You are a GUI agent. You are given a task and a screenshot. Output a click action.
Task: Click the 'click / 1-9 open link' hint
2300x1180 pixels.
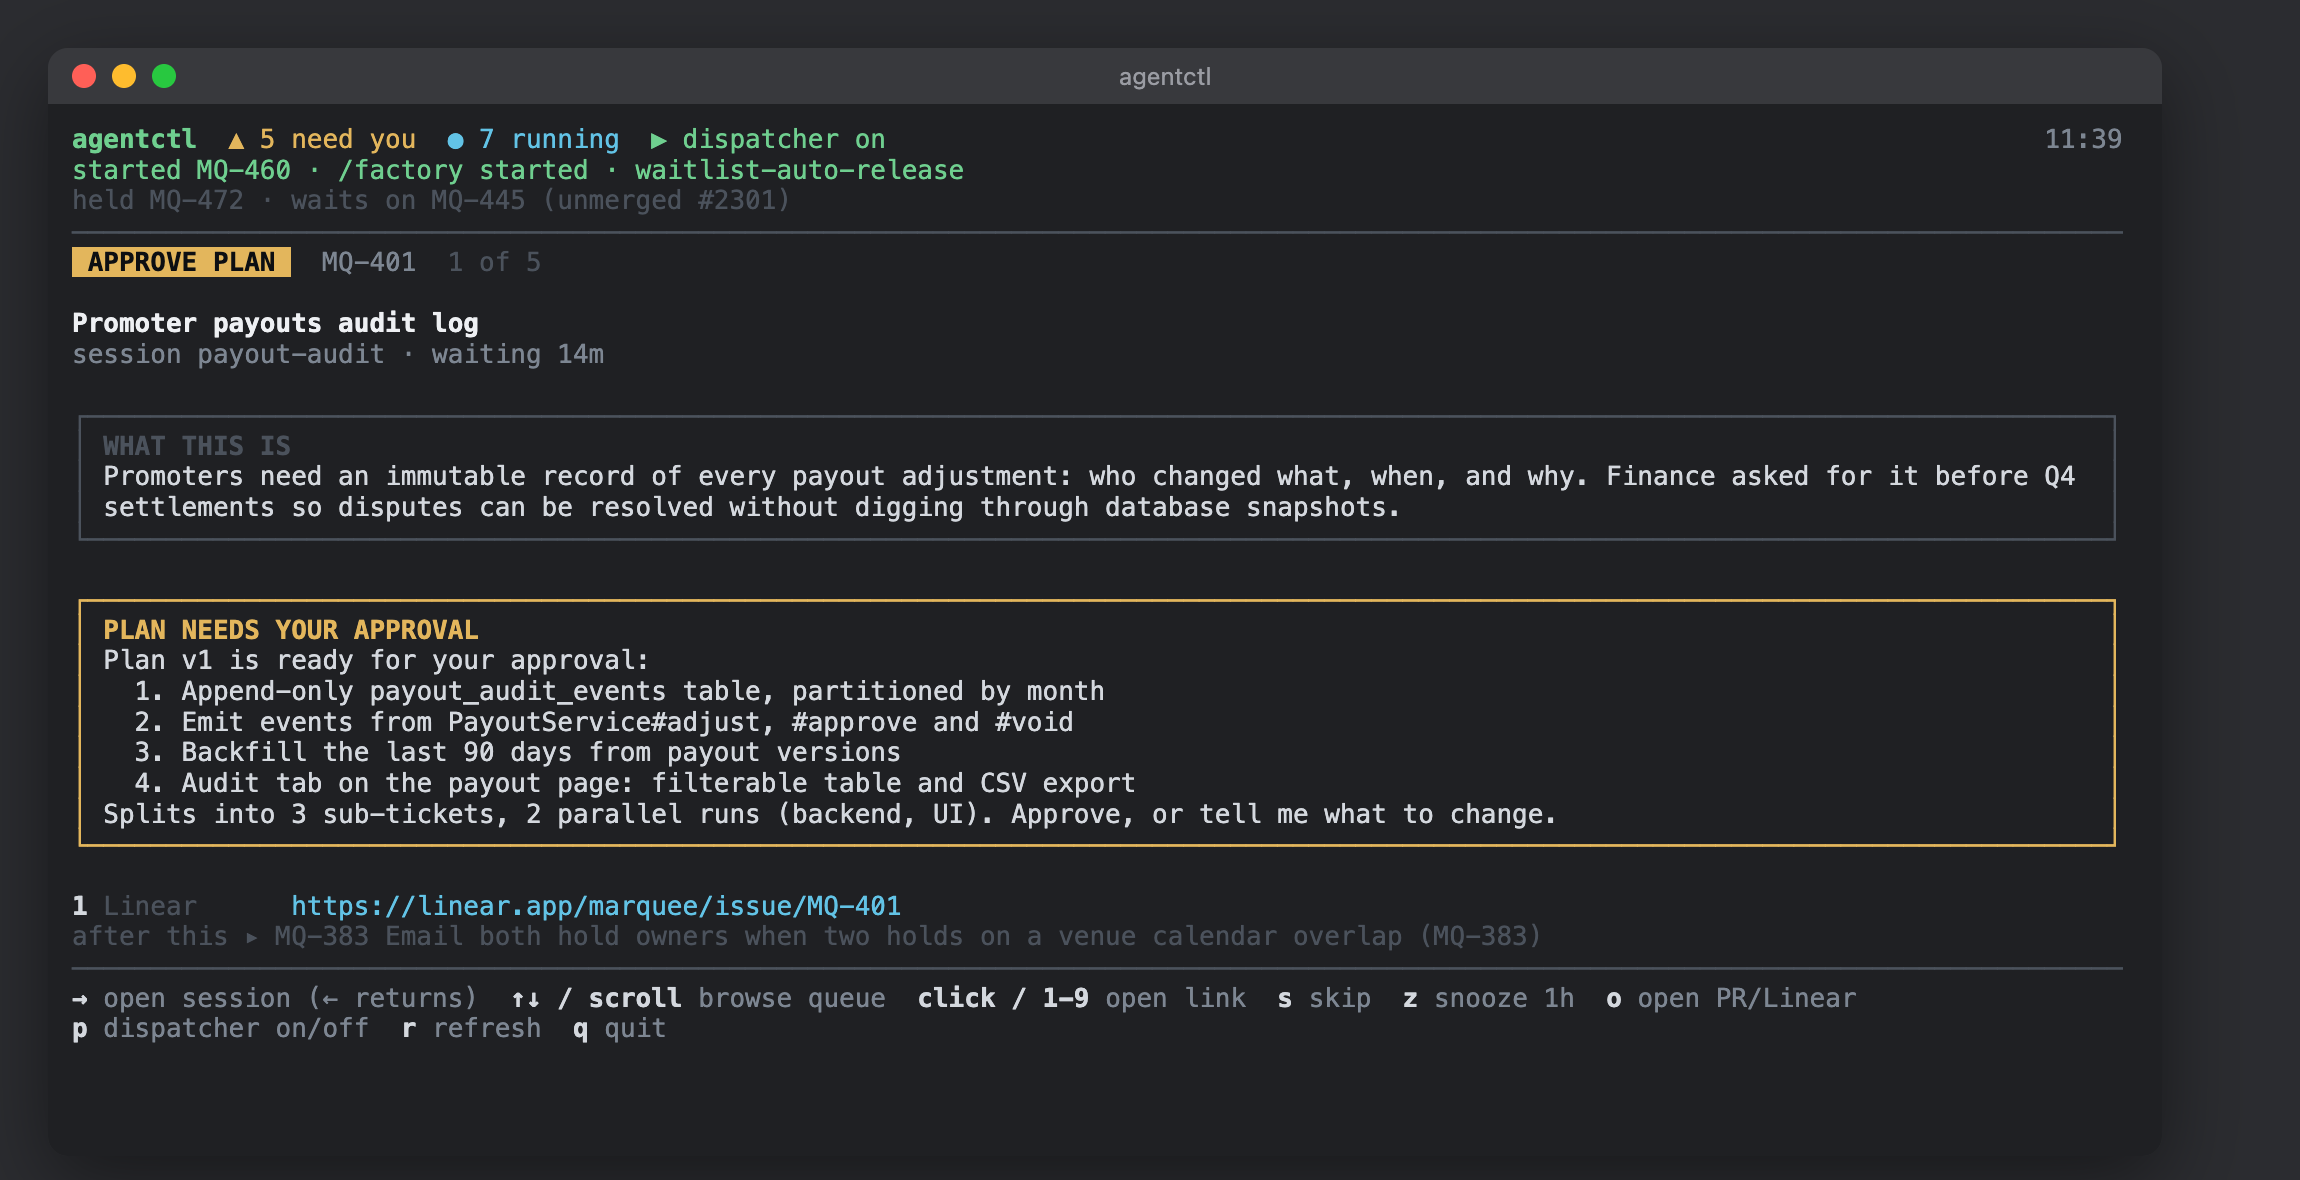click(1081, 998)
